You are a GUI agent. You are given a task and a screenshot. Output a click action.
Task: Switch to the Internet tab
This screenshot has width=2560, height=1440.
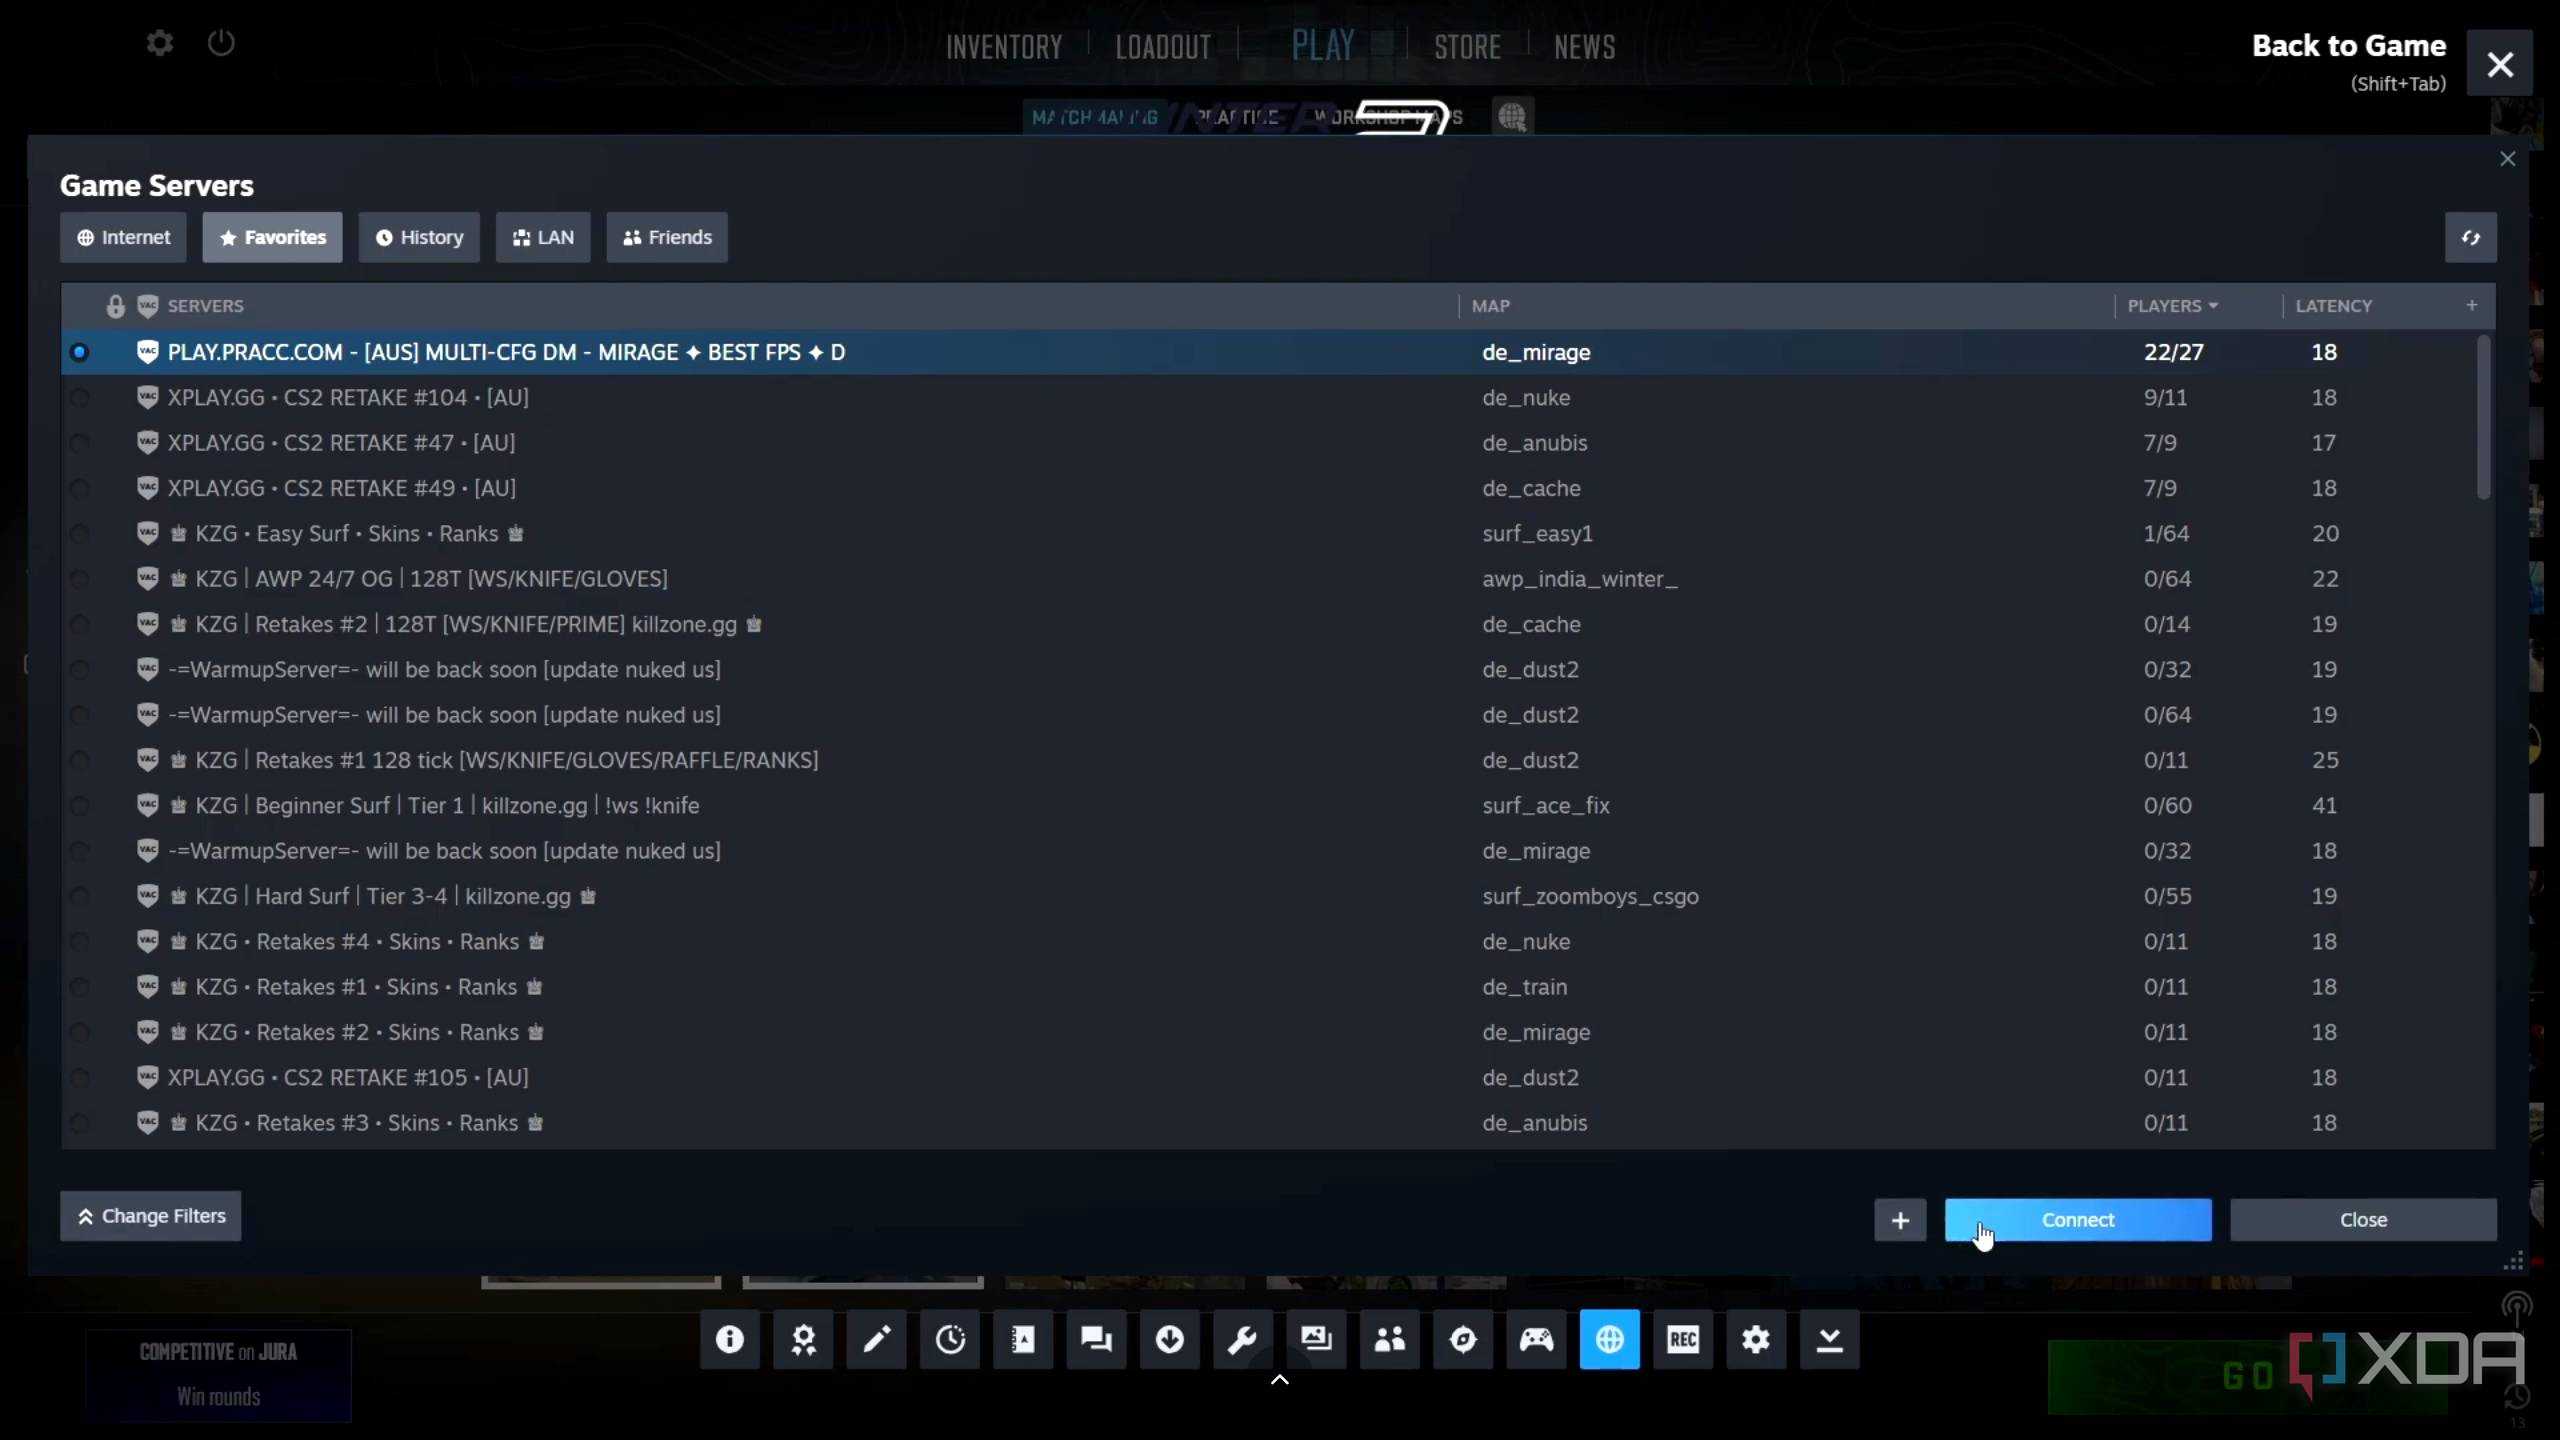[123, 237]
